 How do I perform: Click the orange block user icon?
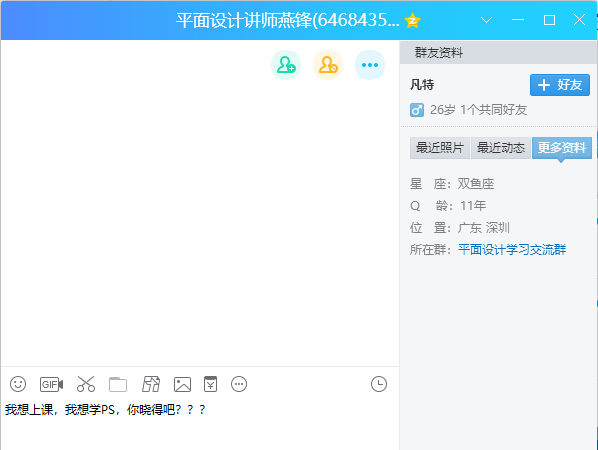[328, 65]
